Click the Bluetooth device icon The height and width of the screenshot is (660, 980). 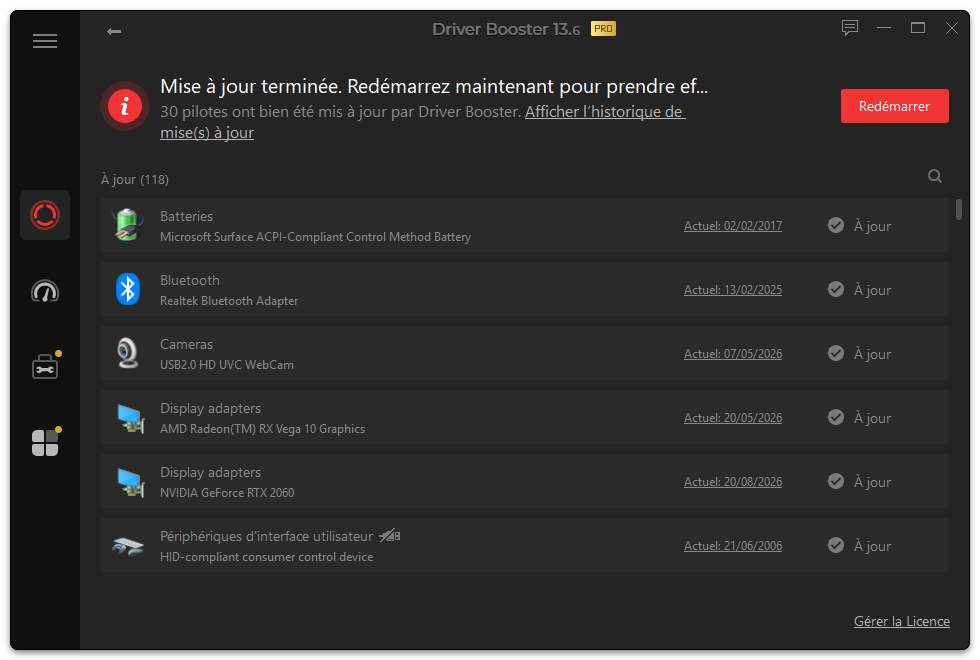pyautogui.click(x=128, y=289)
